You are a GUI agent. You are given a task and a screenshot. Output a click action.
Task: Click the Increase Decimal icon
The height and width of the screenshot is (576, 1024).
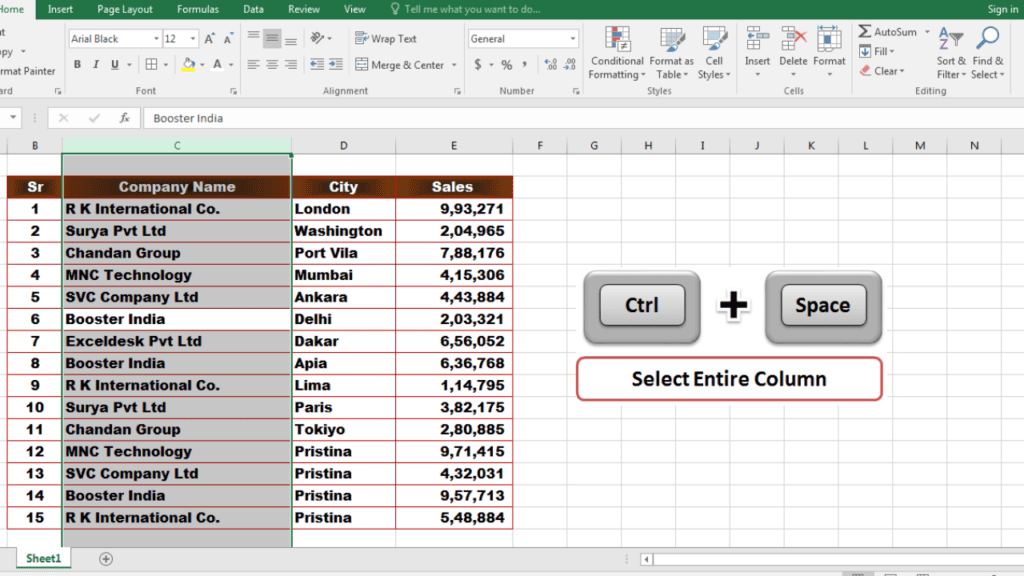[x=550, y=65]
